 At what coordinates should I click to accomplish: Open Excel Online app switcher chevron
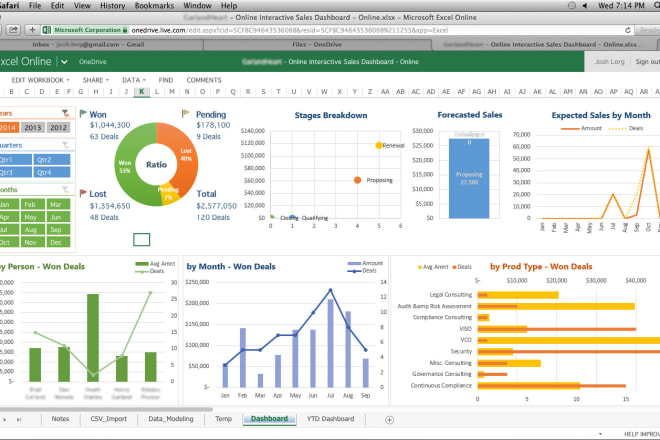point(64,62)
